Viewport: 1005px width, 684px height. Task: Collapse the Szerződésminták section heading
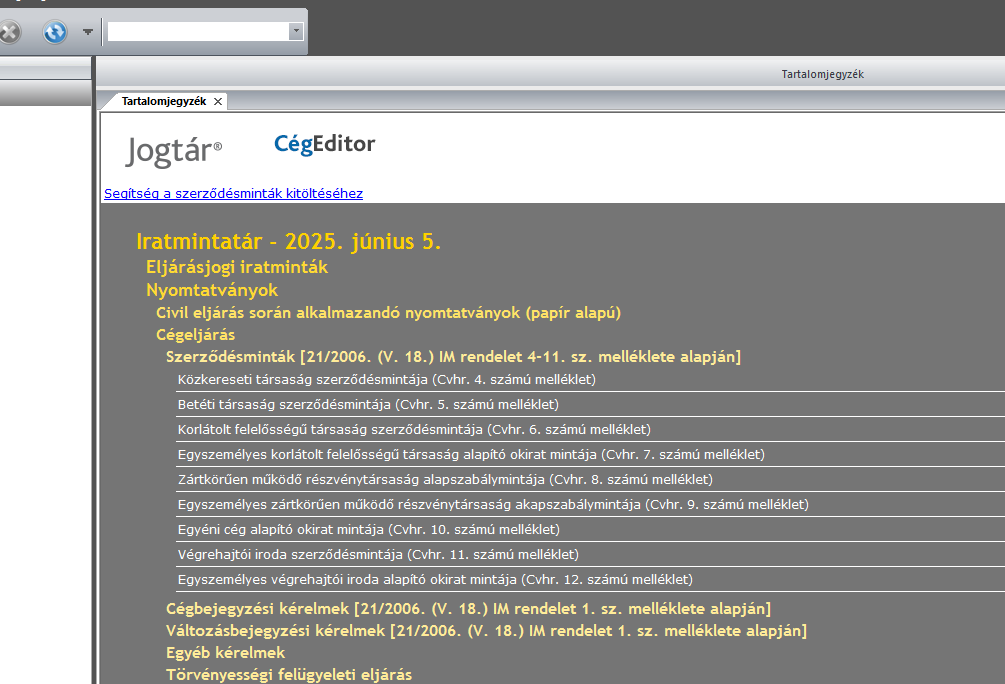[x=452, y=356]
